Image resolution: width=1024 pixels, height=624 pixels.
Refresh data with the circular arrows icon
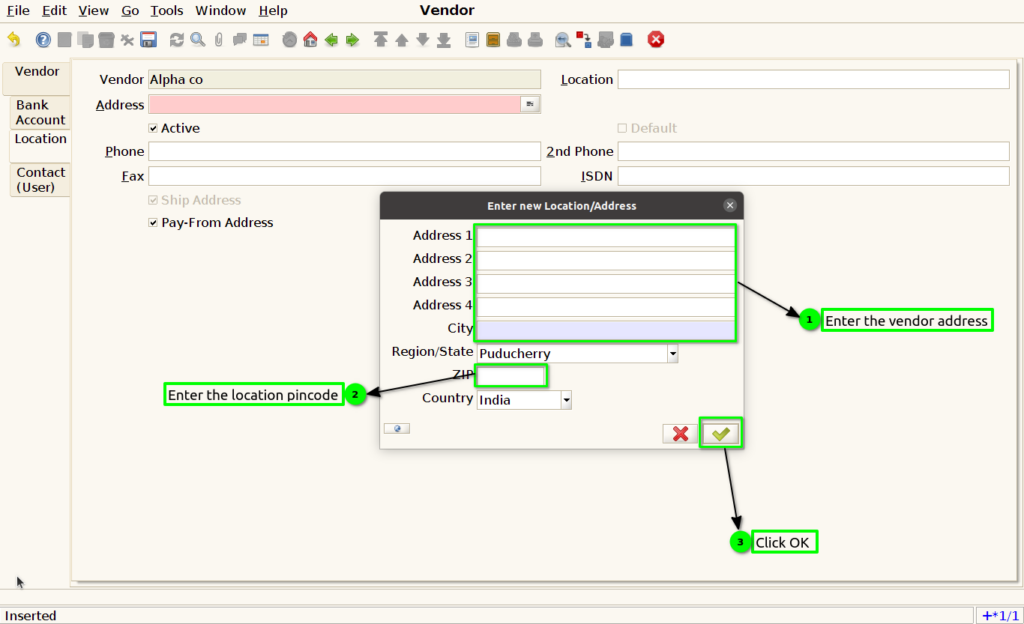coord(176,40)
